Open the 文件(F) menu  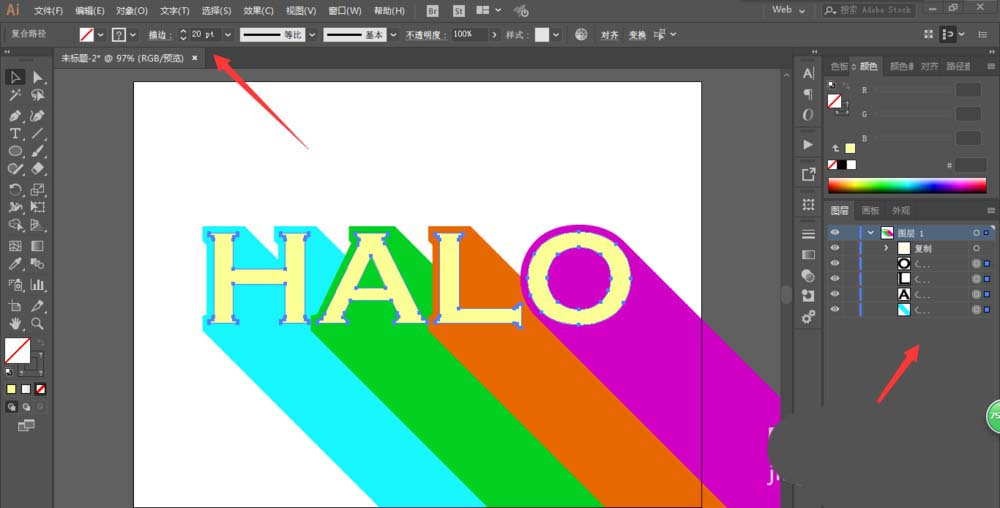coord(48,11)
